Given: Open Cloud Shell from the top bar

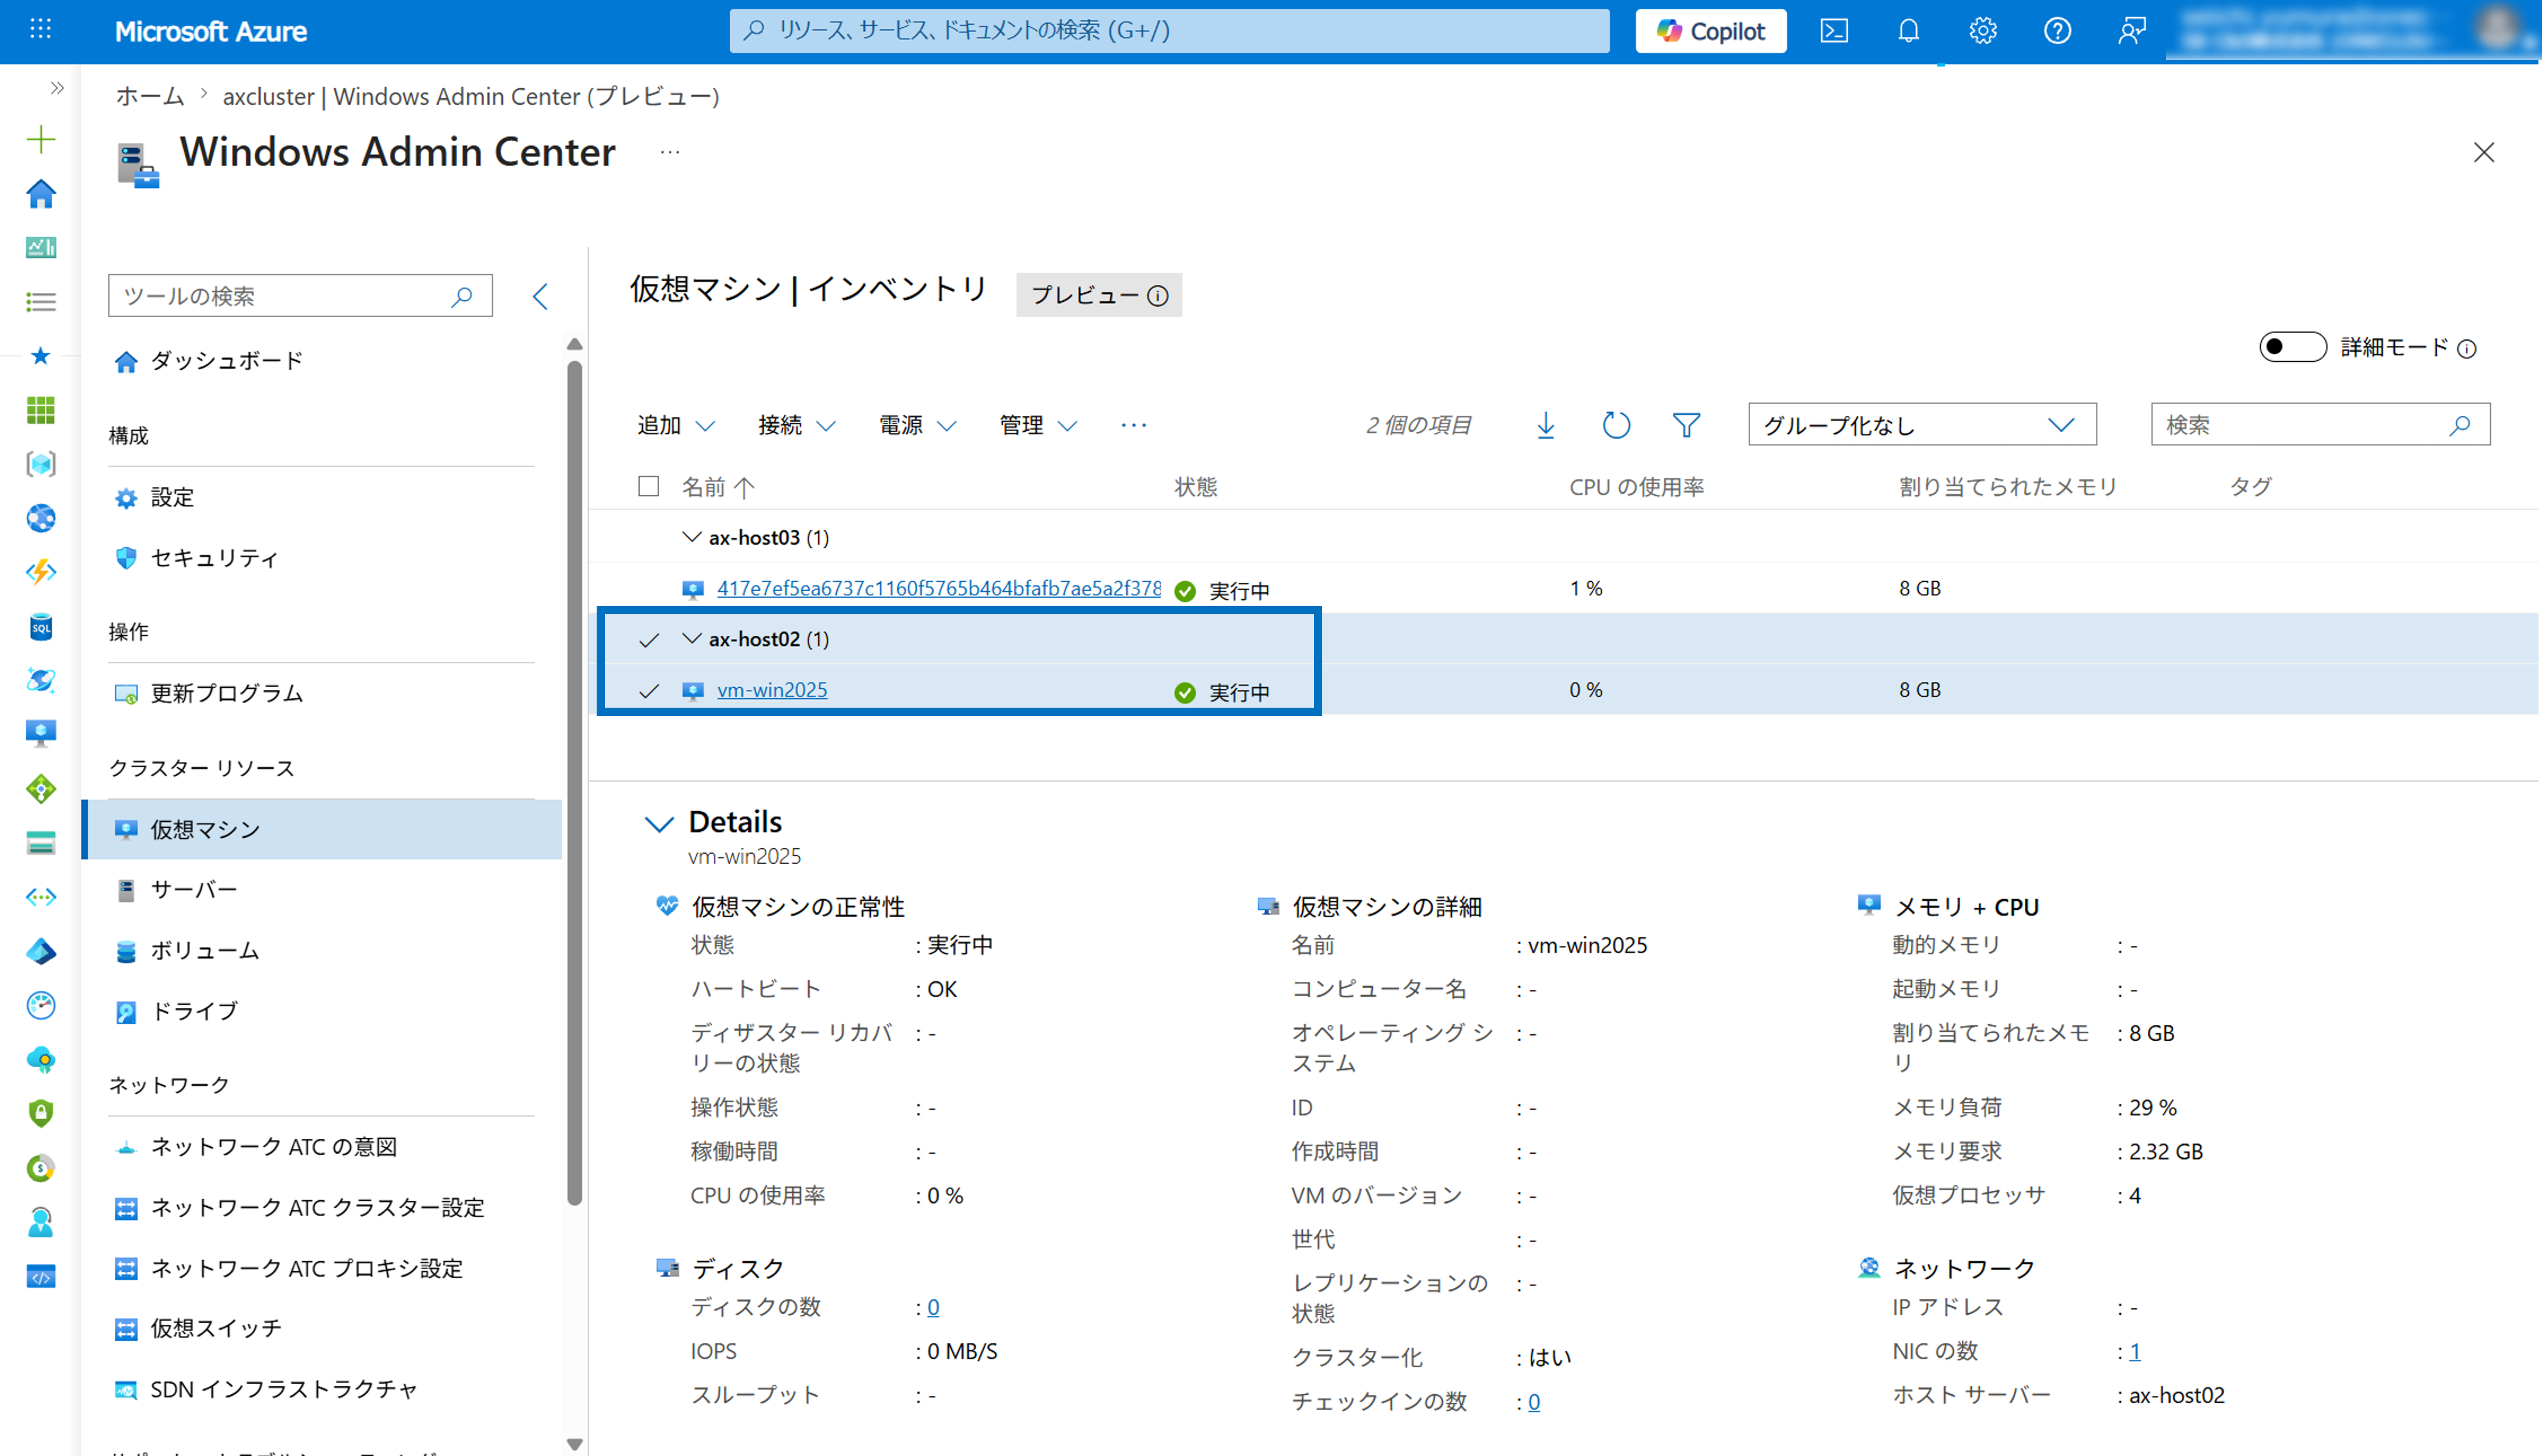Looking at the screenshot, I should [1834, 31].
